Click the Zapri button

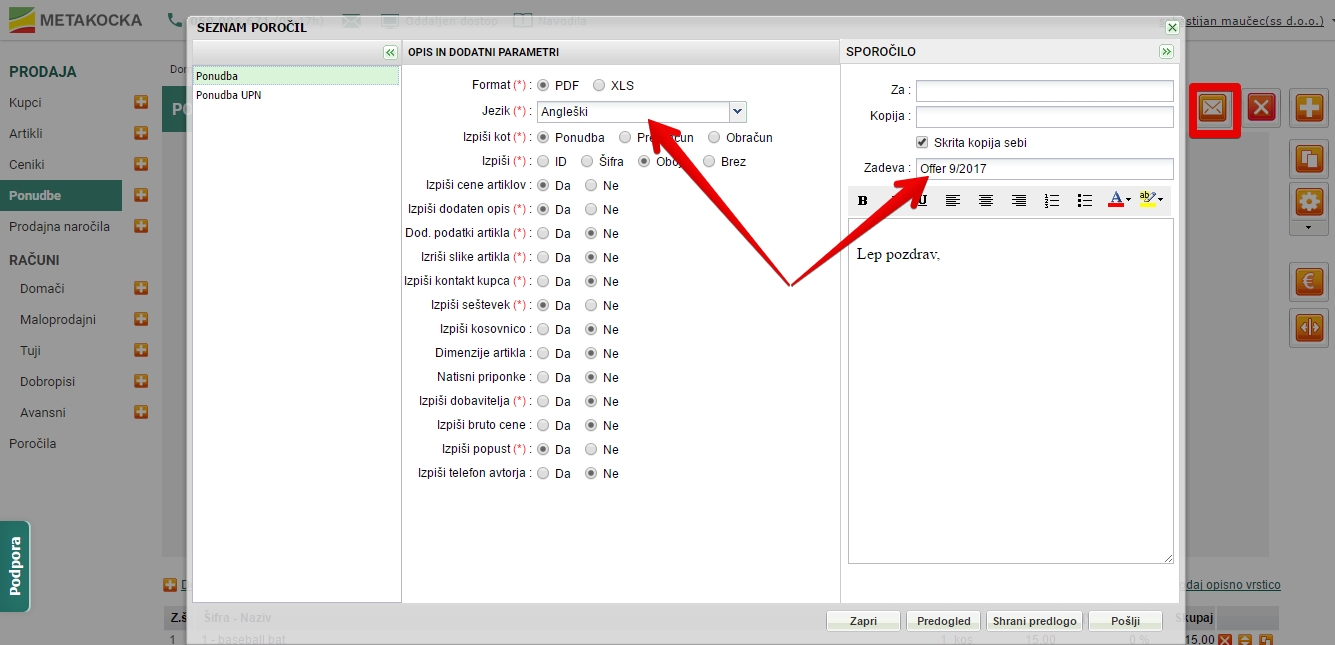pos(863,621)
